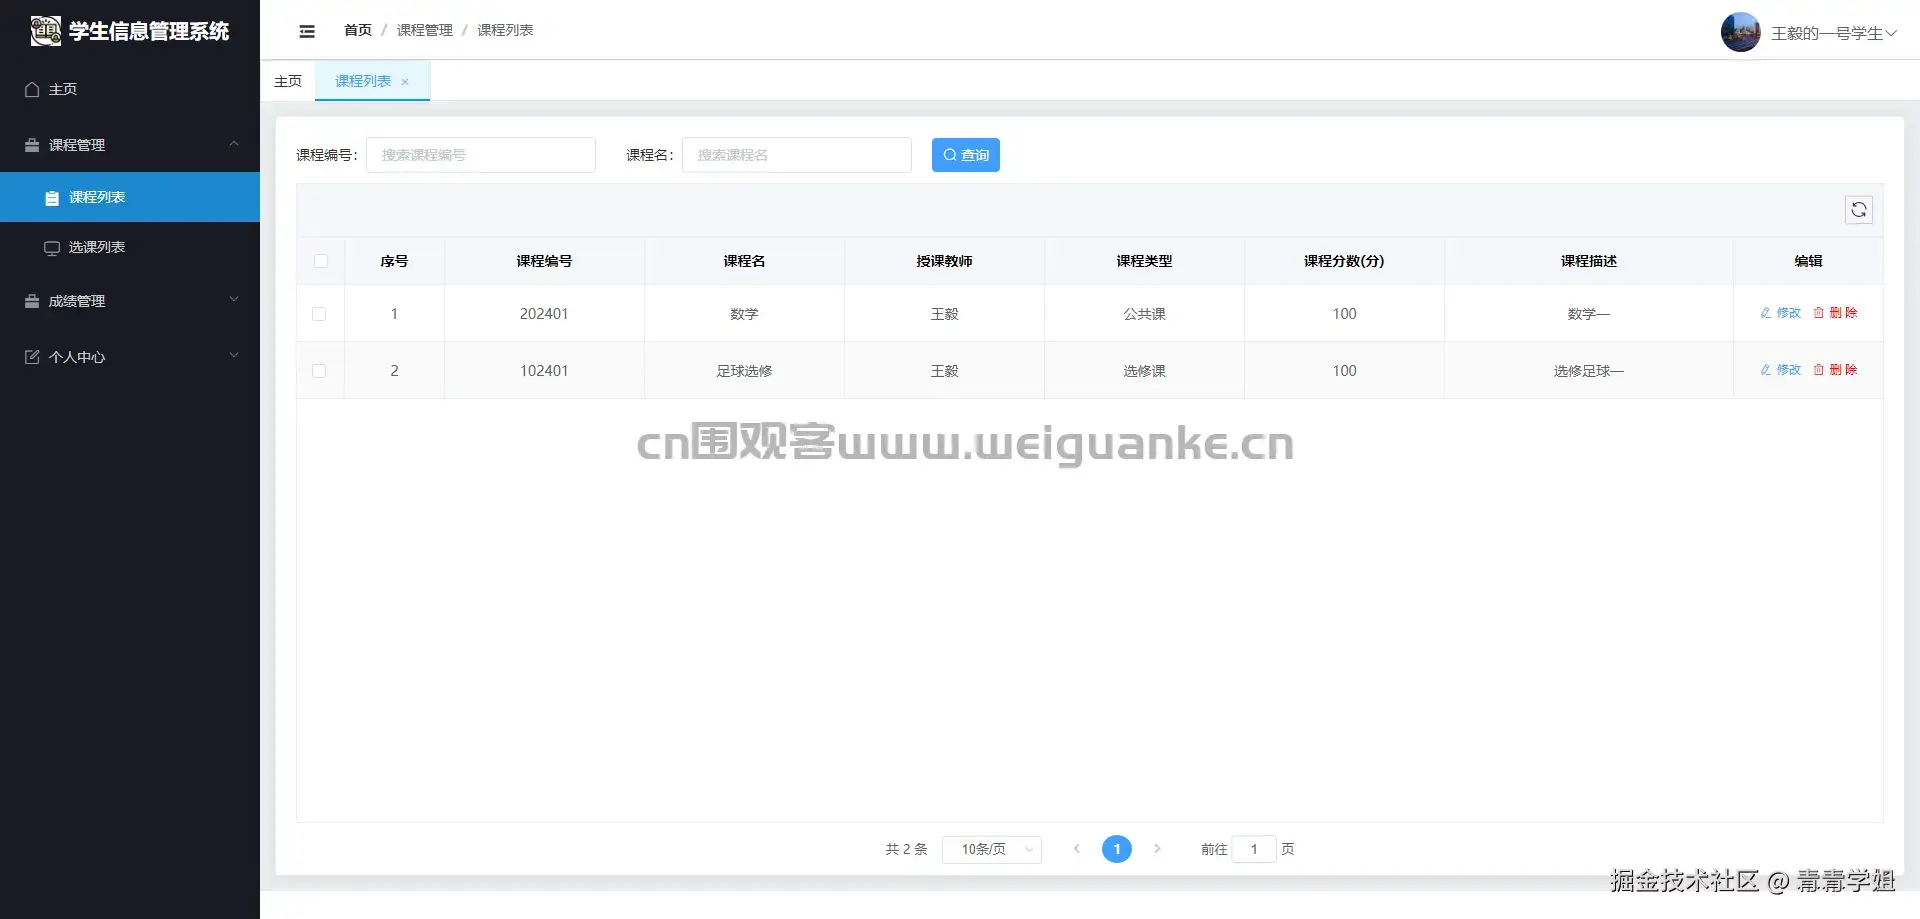Click the 202401 course number cell

point(544,314)
